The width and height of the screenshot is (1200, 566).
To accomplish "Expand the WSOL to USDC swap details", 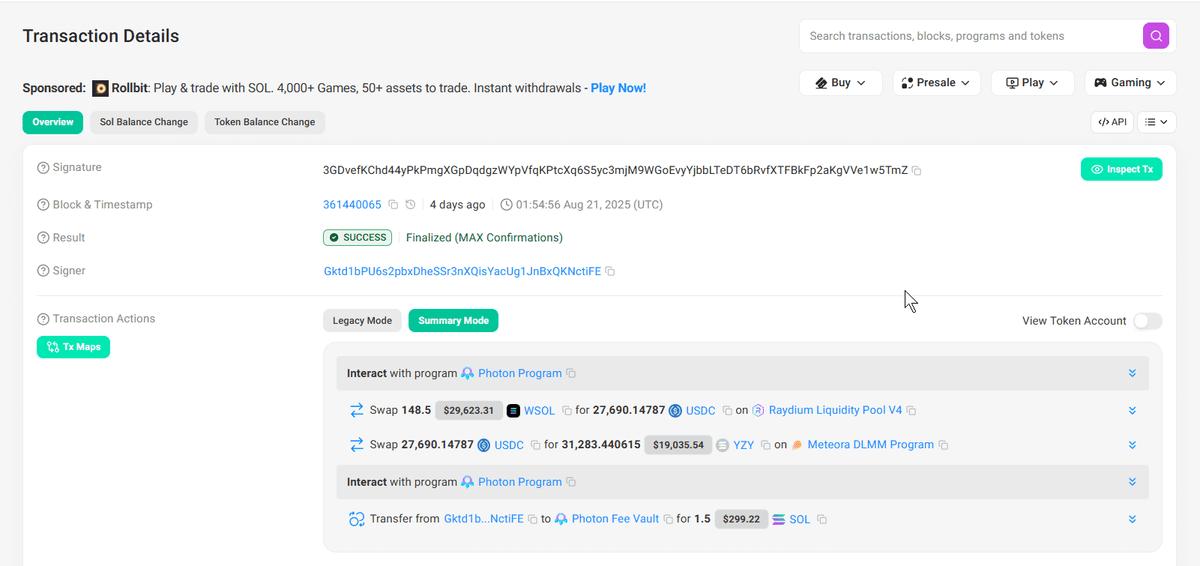I will [x=1132, y=411].
